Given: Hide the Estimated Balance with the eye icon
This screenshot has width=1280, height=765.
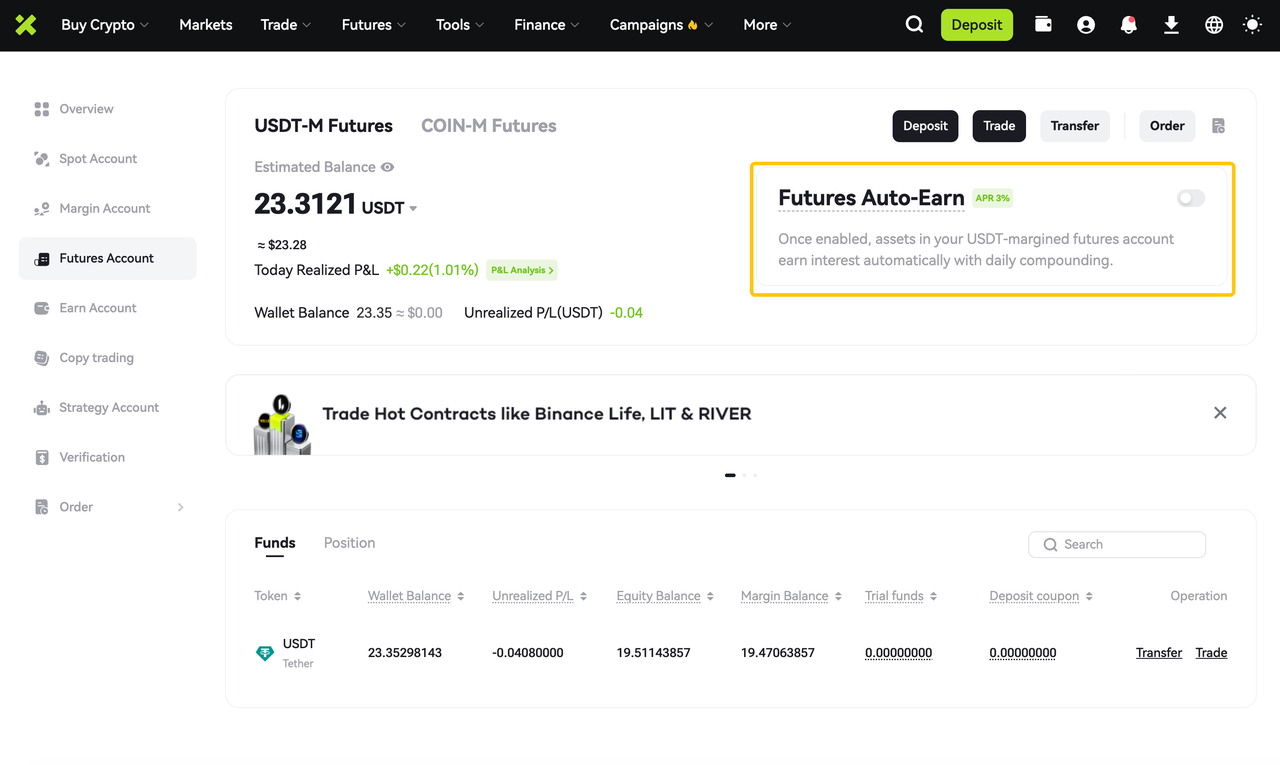Looking at the screenshot, I should [x=387, y=167].
